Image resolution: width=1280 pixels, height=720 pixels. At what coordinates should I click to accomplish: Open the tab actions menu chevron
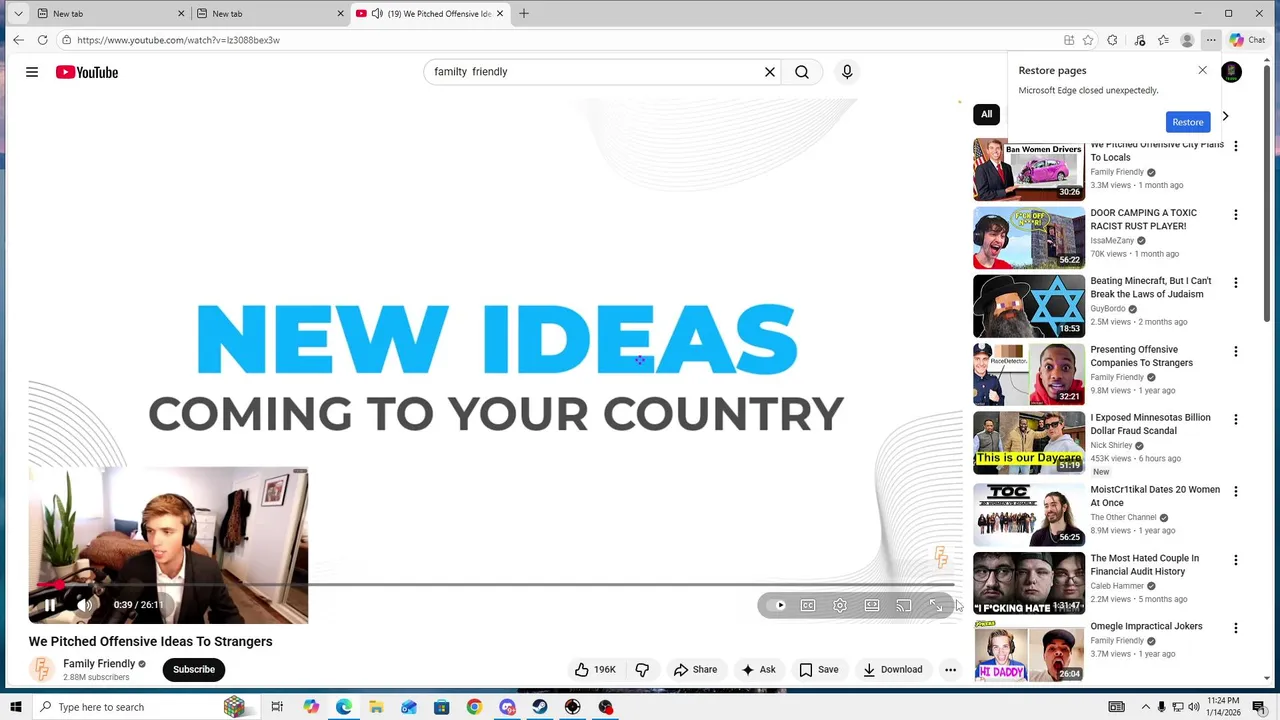pyautogui.click(x=17, y=13)
